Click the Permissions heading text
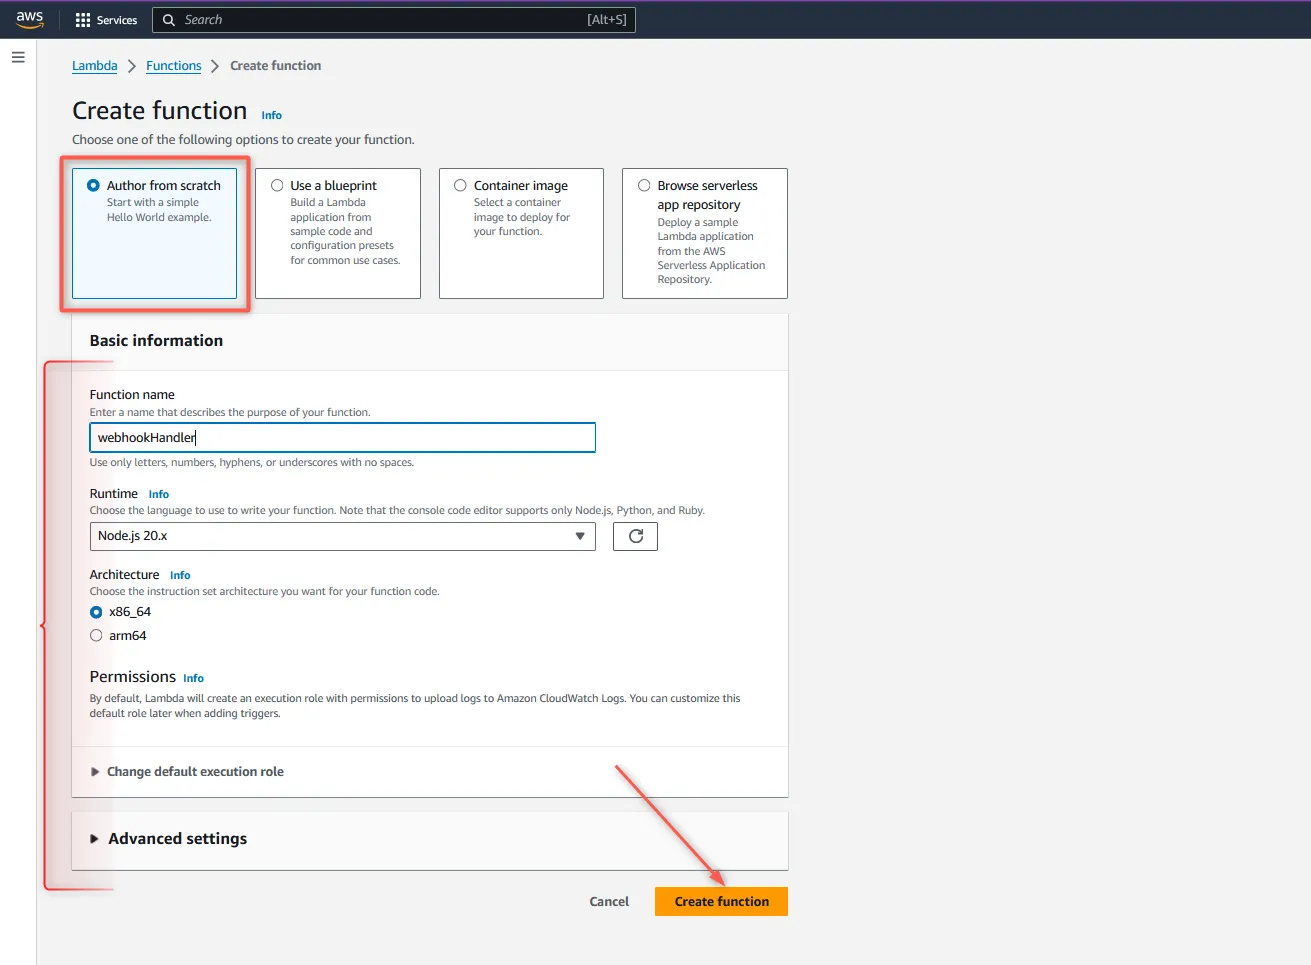This screenshot has height=965, width=1311. 133,677
